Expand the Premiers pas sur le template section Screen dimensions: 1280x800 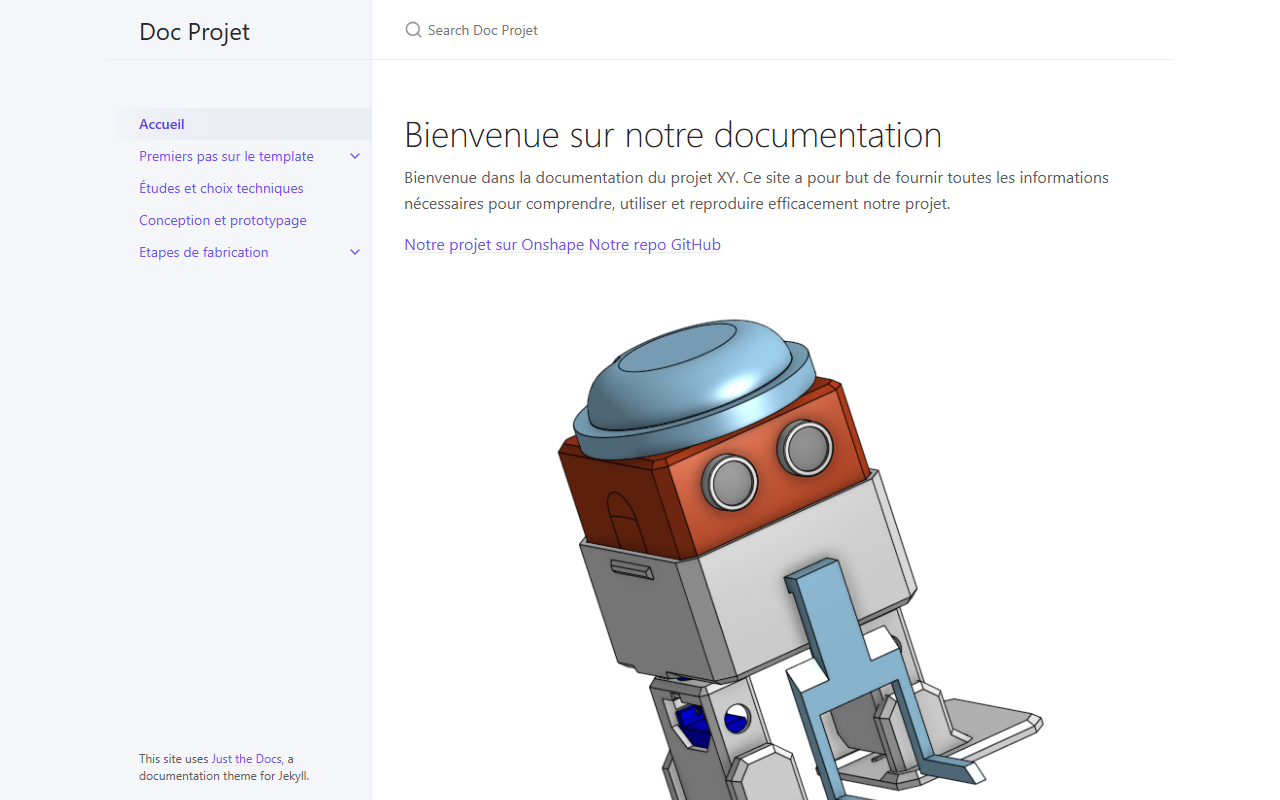[355, 156]
